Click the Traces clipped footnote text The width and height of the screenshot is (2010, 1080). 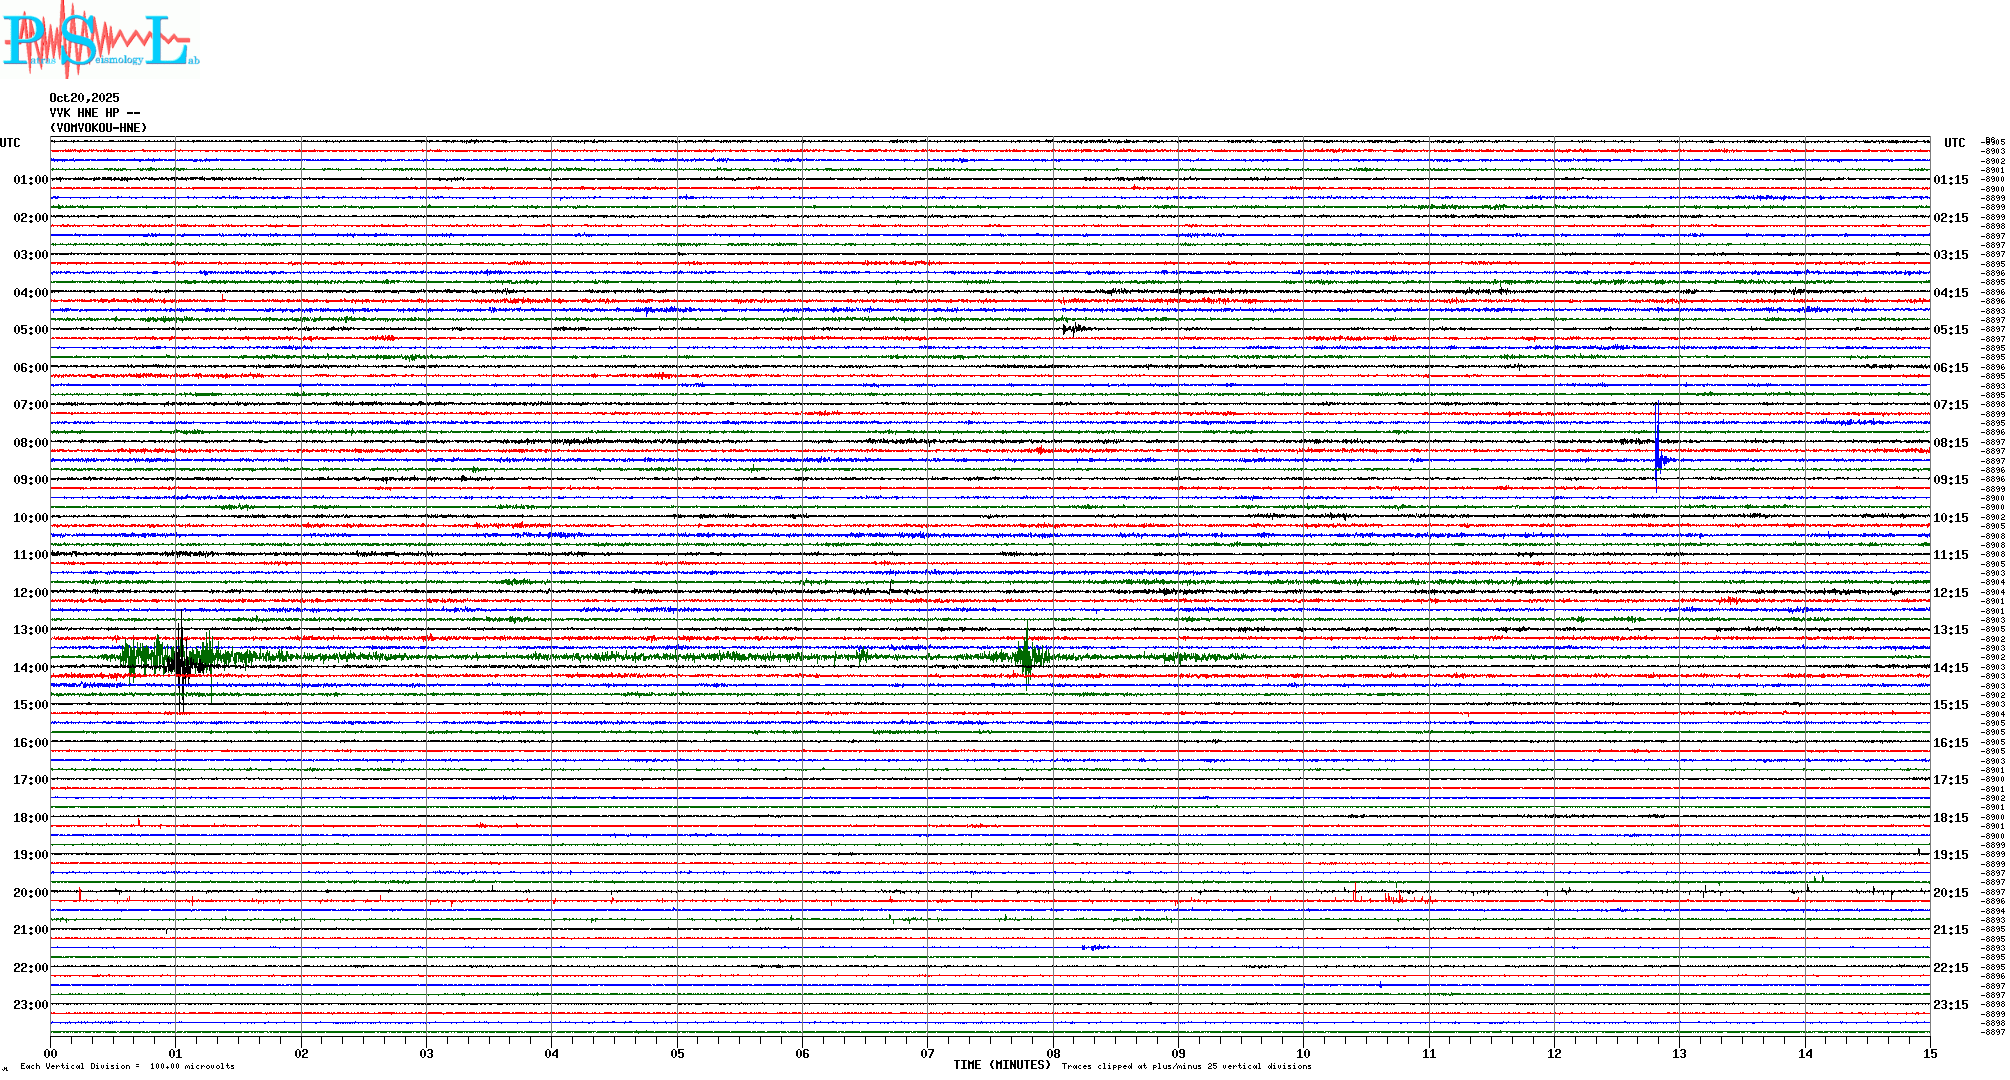1186,1066
